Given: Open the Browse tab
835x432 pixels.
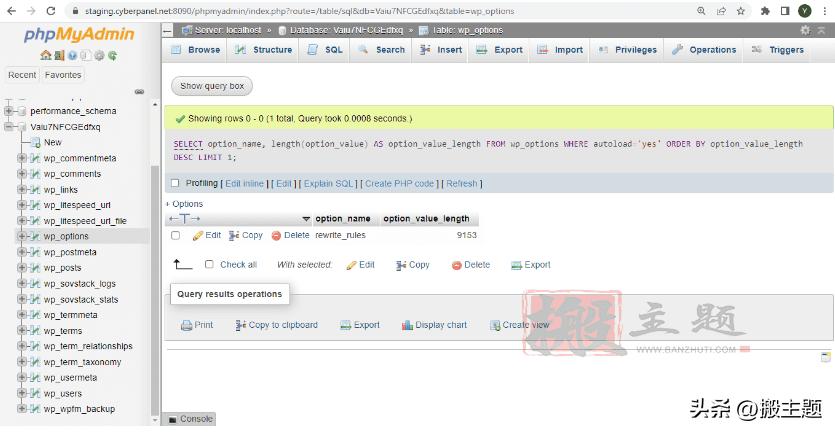Looking at the screenshot, I should tap(195, 50).
